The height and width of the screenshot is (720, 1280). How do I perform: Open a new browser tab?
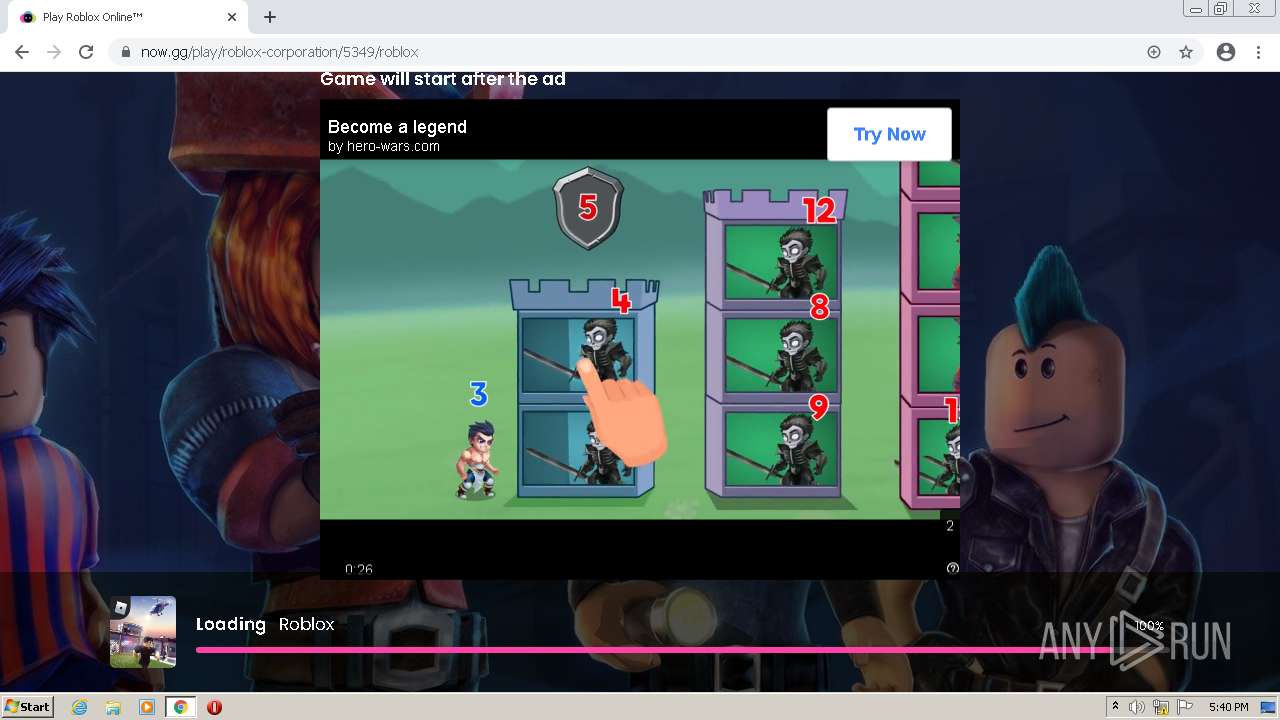[270, 17]
